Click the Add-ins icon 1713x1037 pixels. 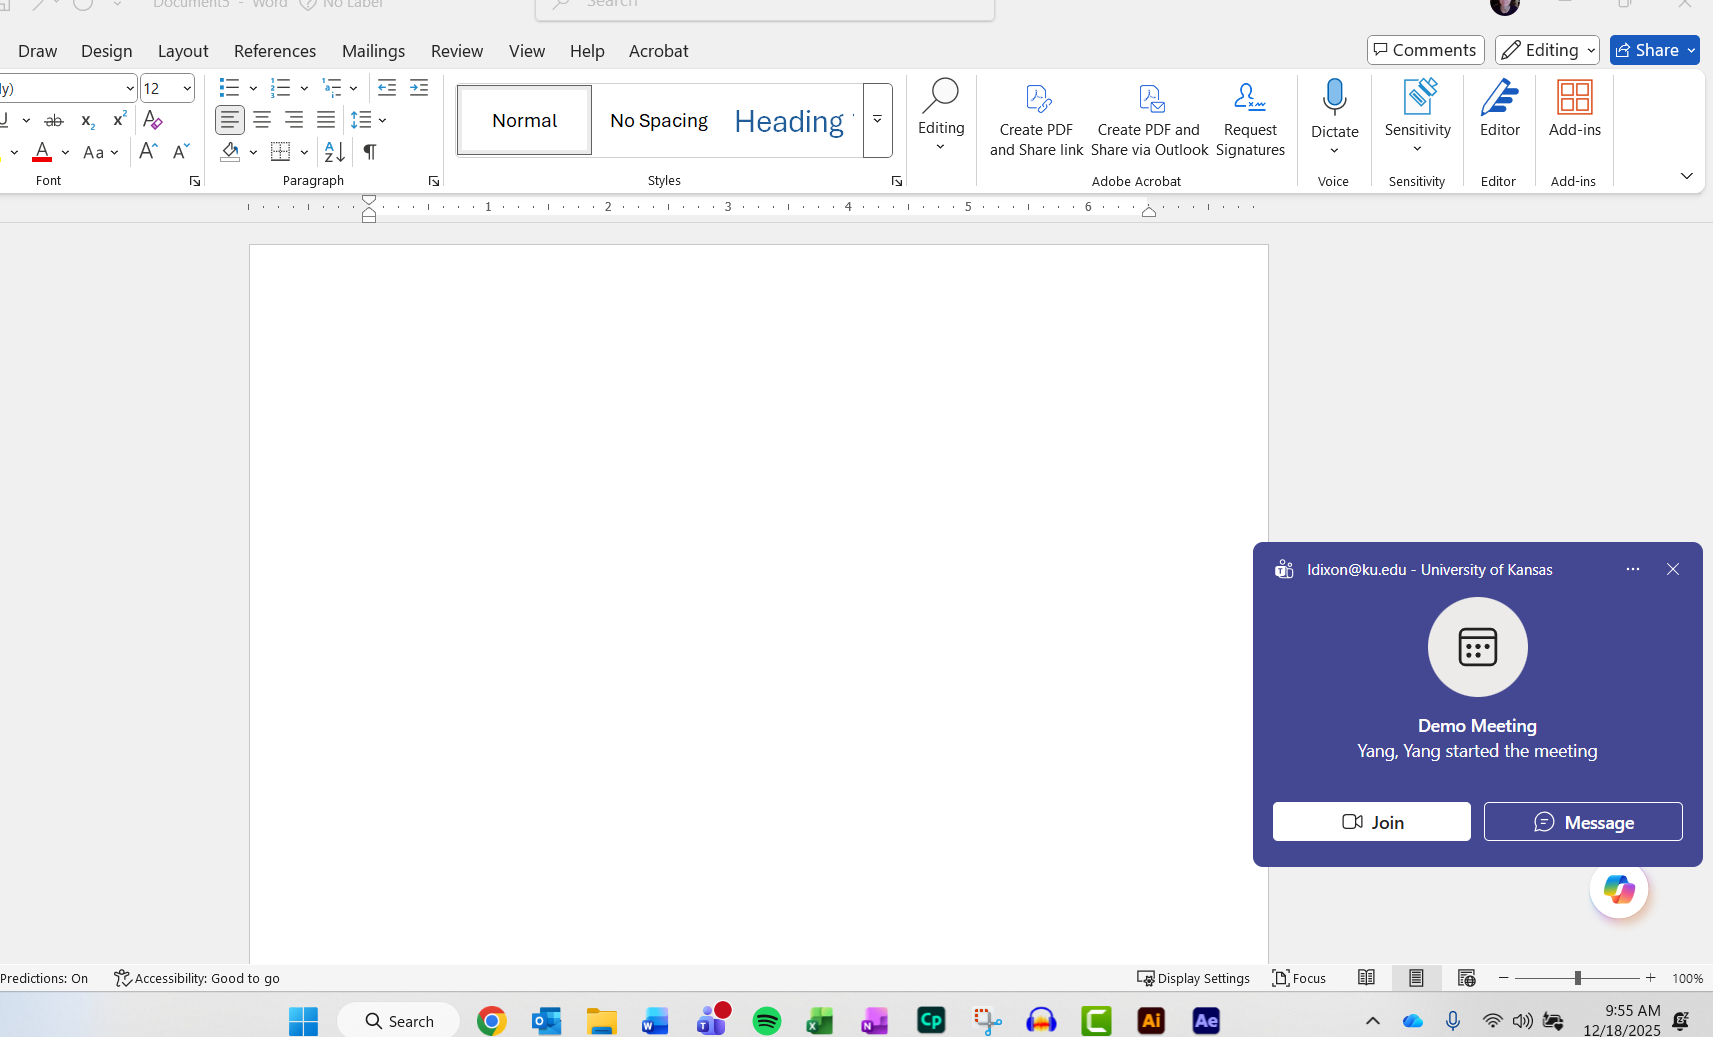pyautogui.click(x=1574, y=108)
